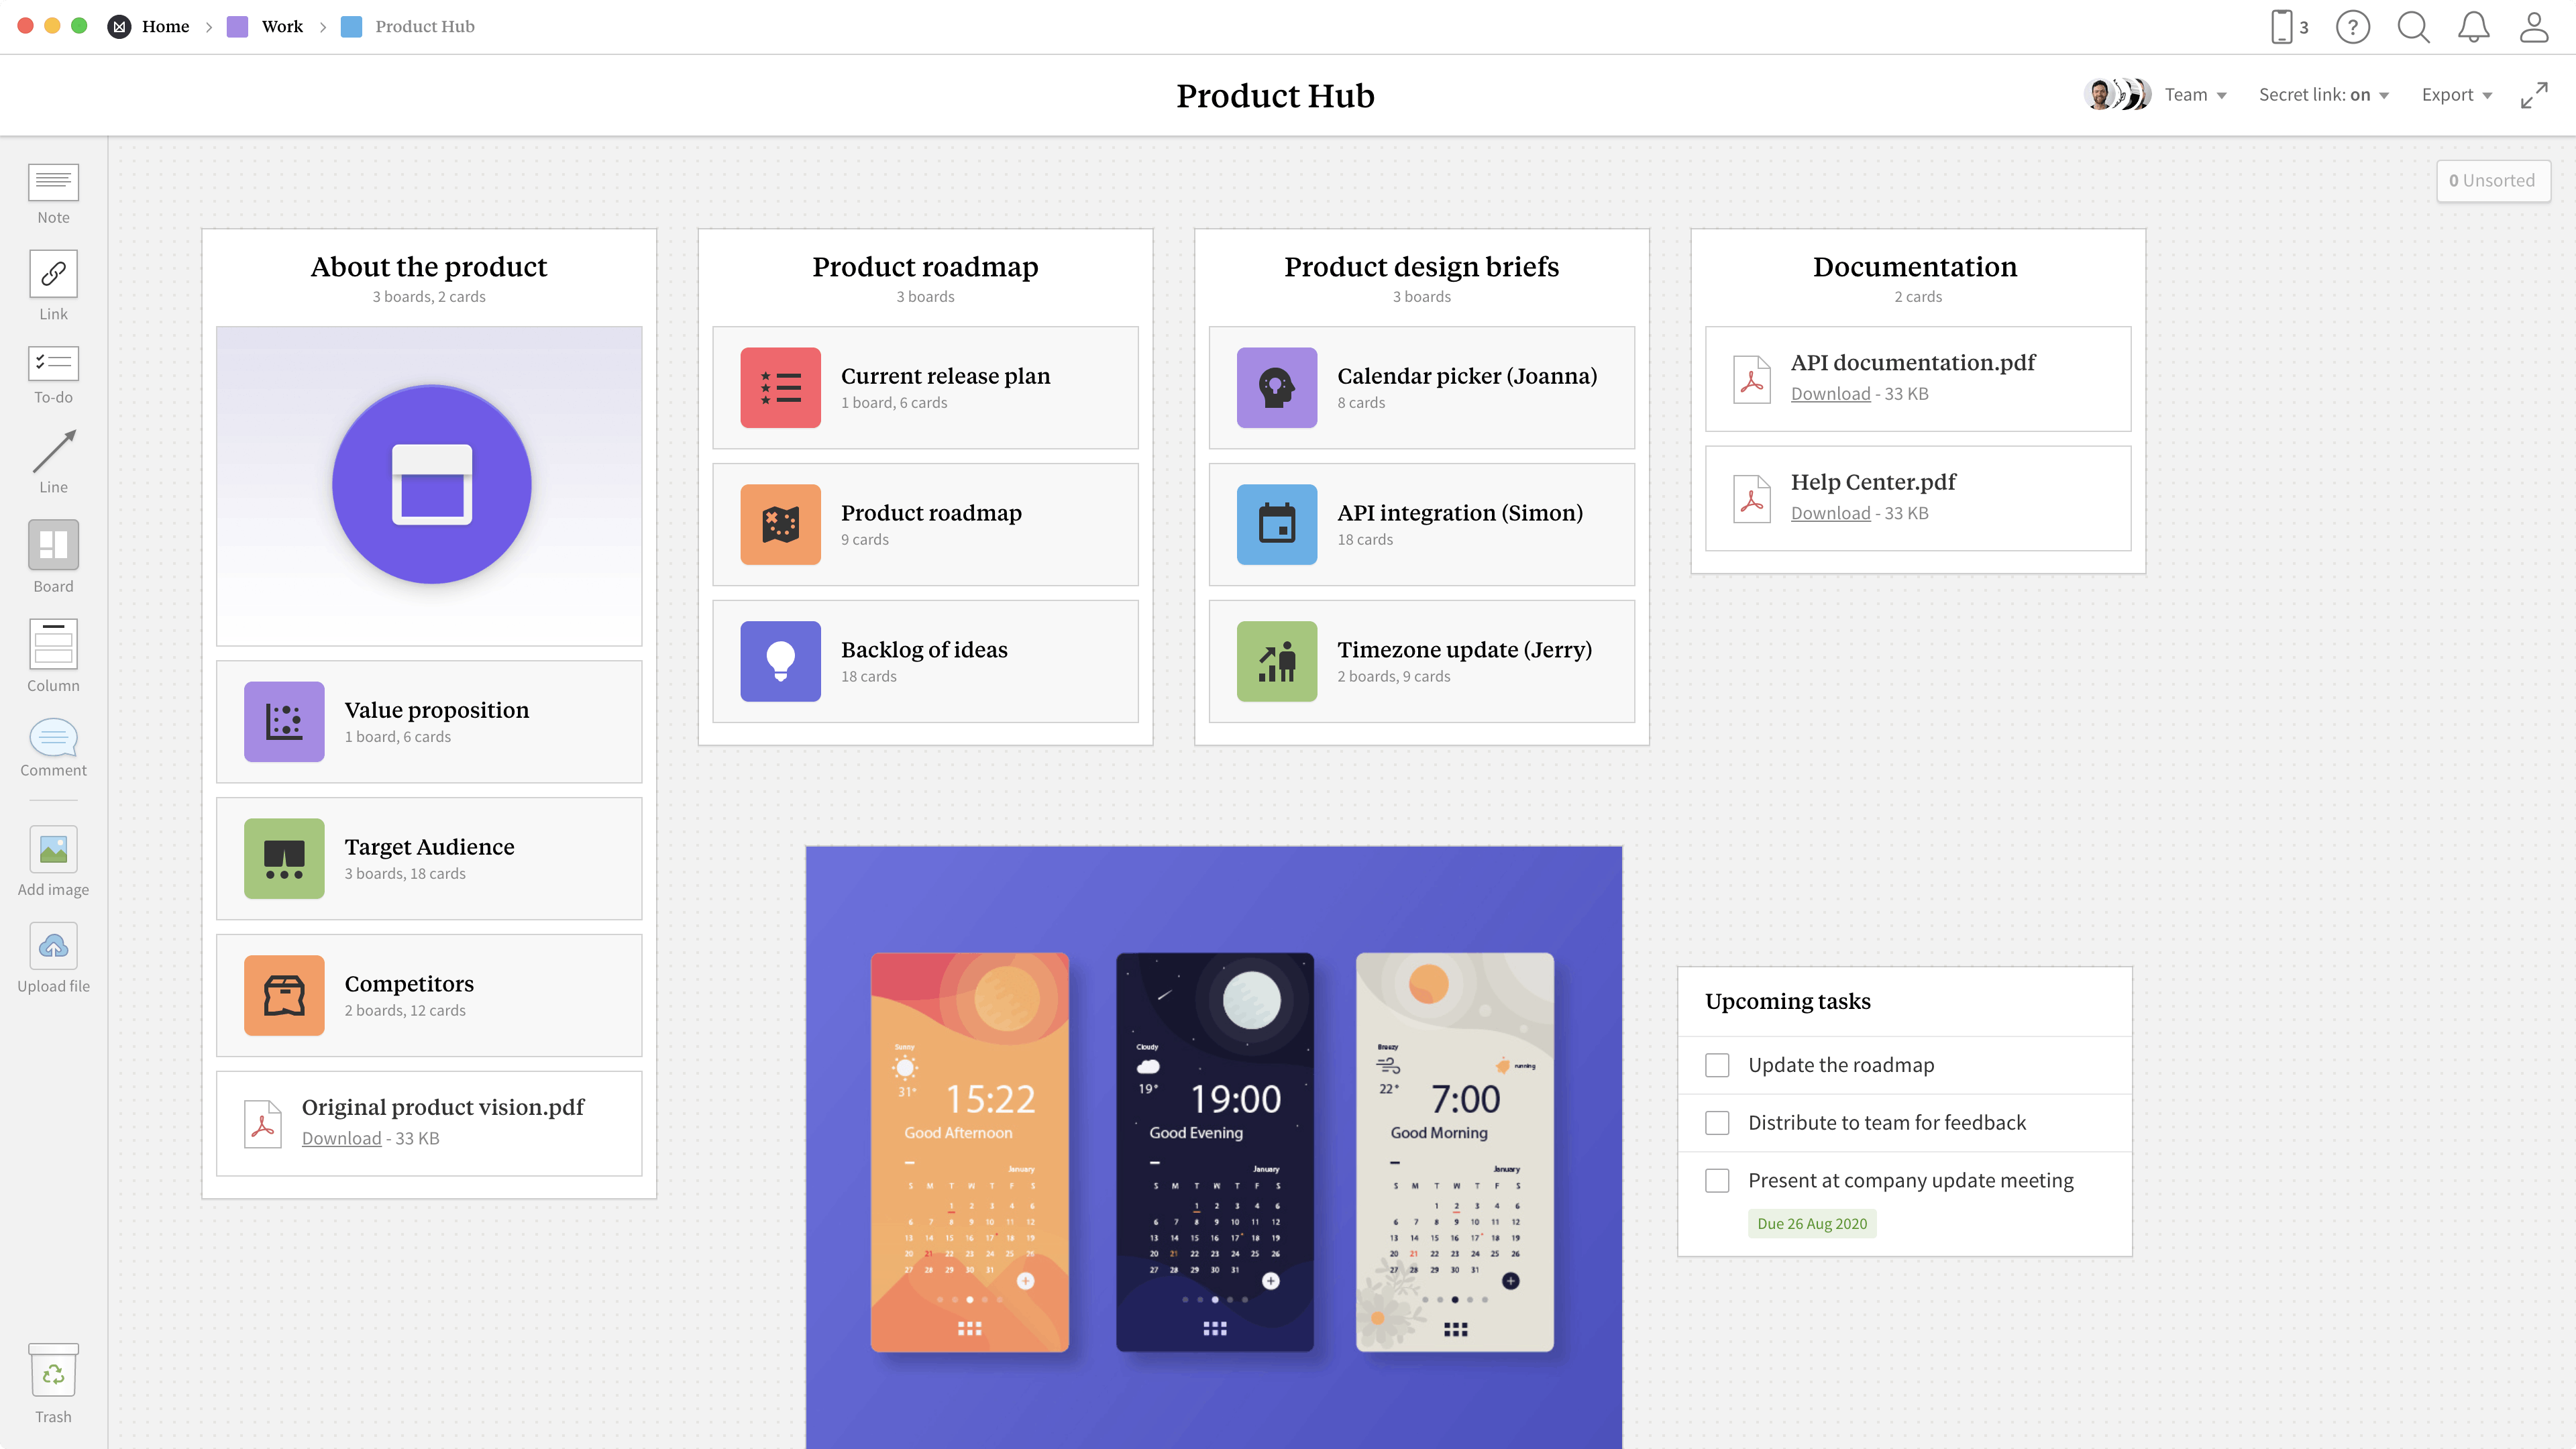Open search from the top bar
The height and width of the screenshot is (1449, 2576).
2413,27
